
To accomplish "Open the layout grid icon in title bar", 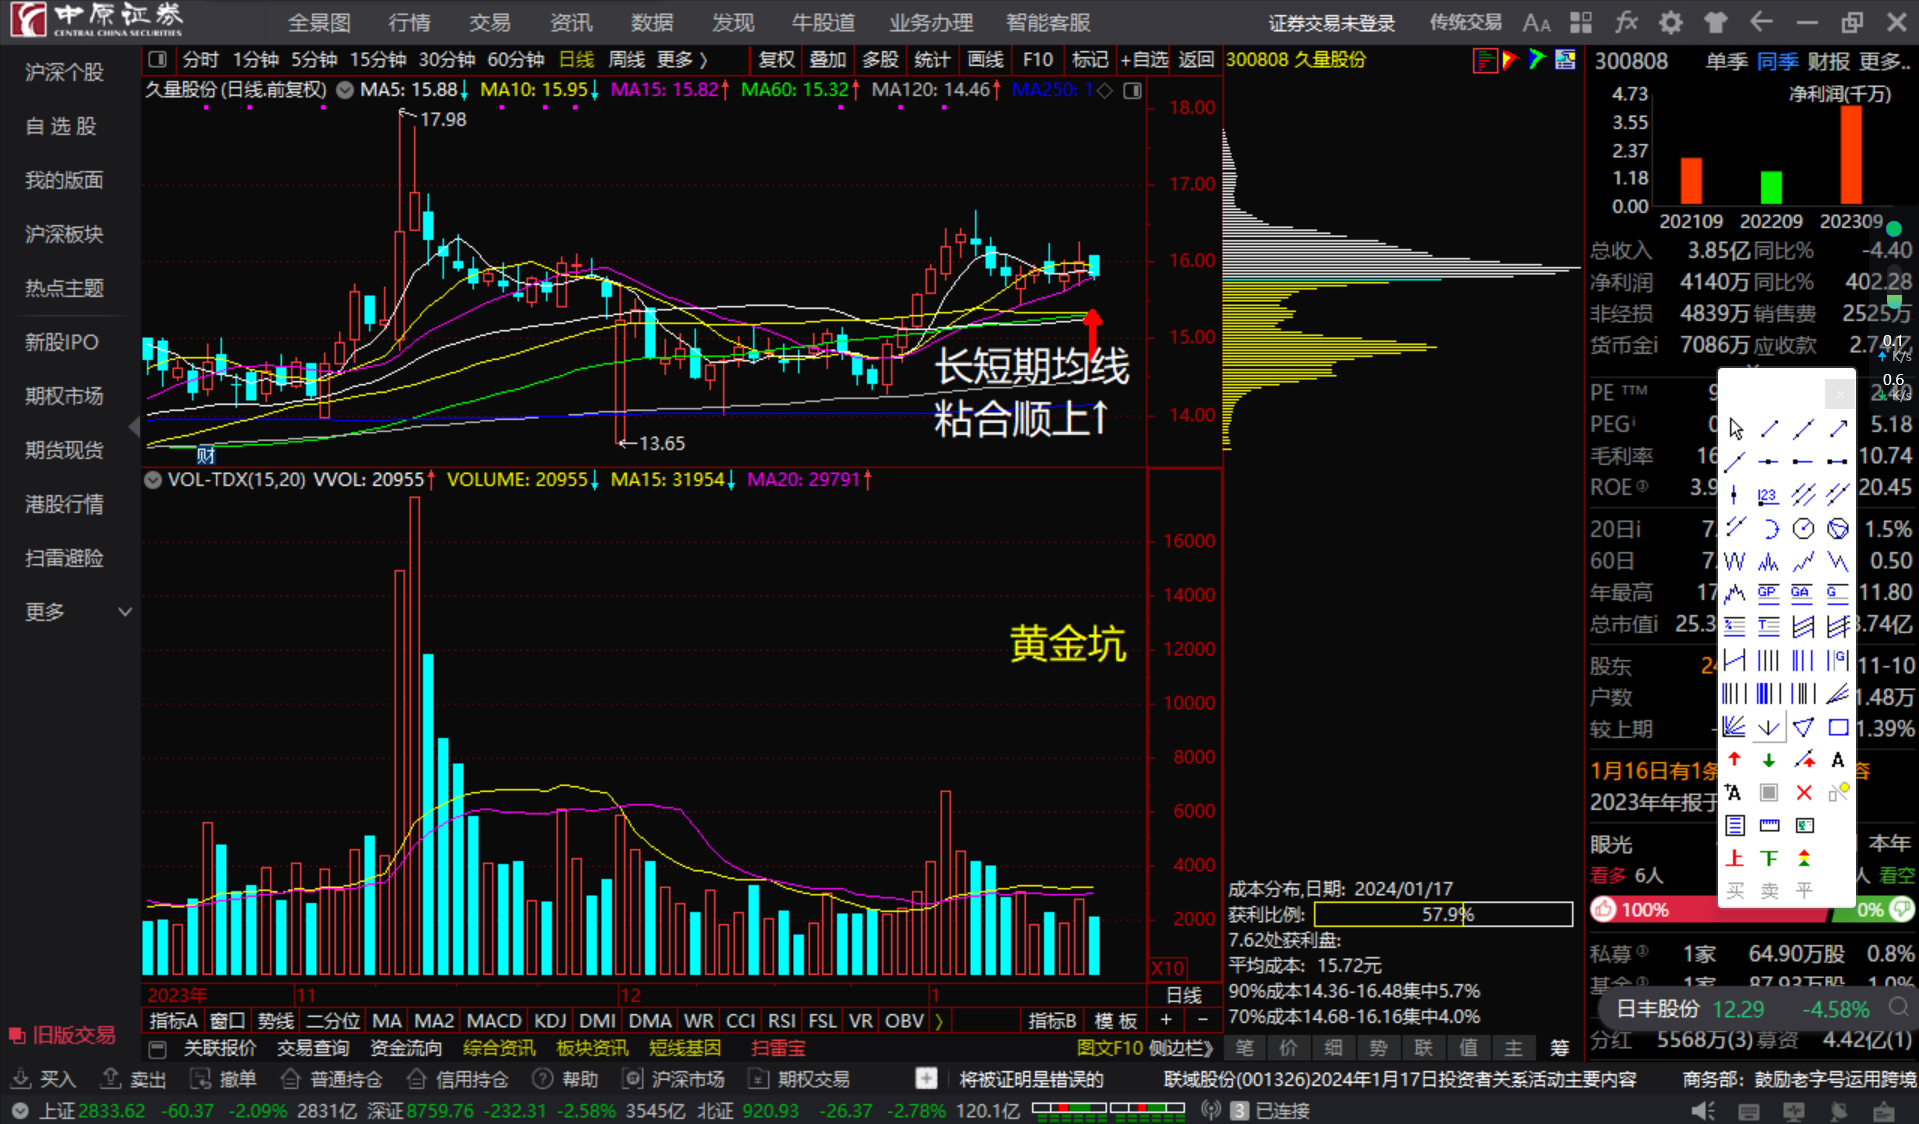I will [1581, 22].
